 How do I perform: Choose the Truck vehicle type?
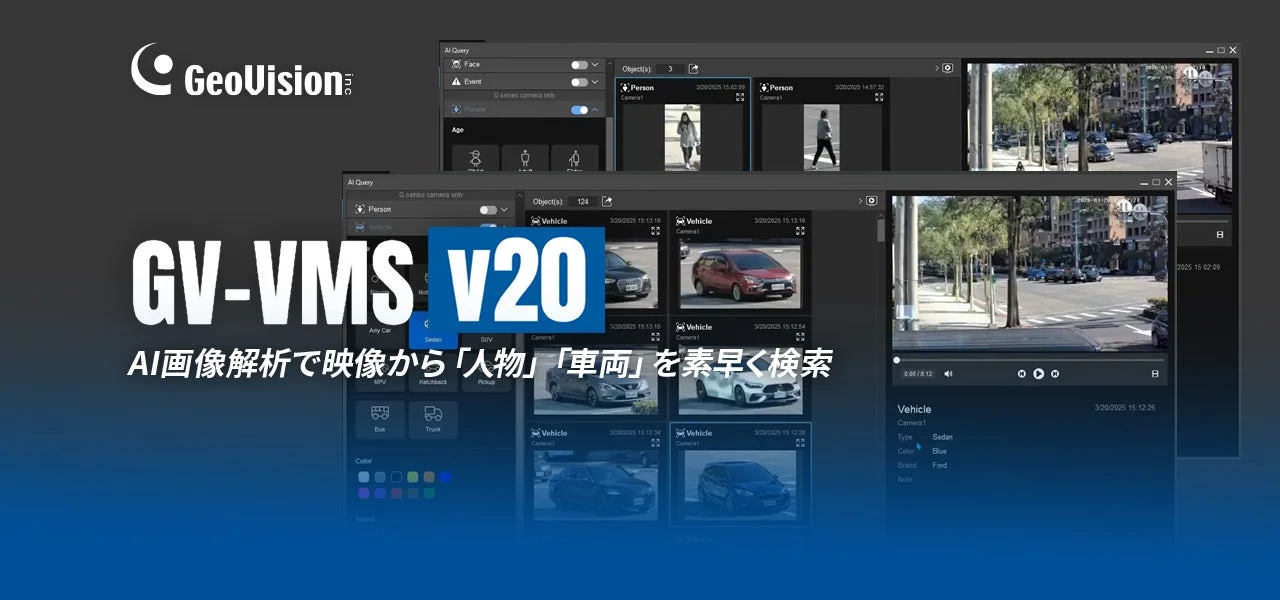[x=433, y=418]
